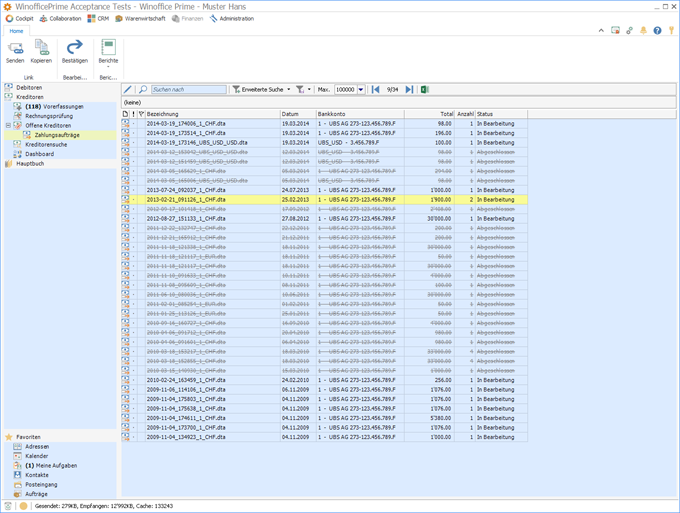Select row 2009-11-04_174611_1_CHF.dta
Screen dimensions: 680x513
(324, 418)
